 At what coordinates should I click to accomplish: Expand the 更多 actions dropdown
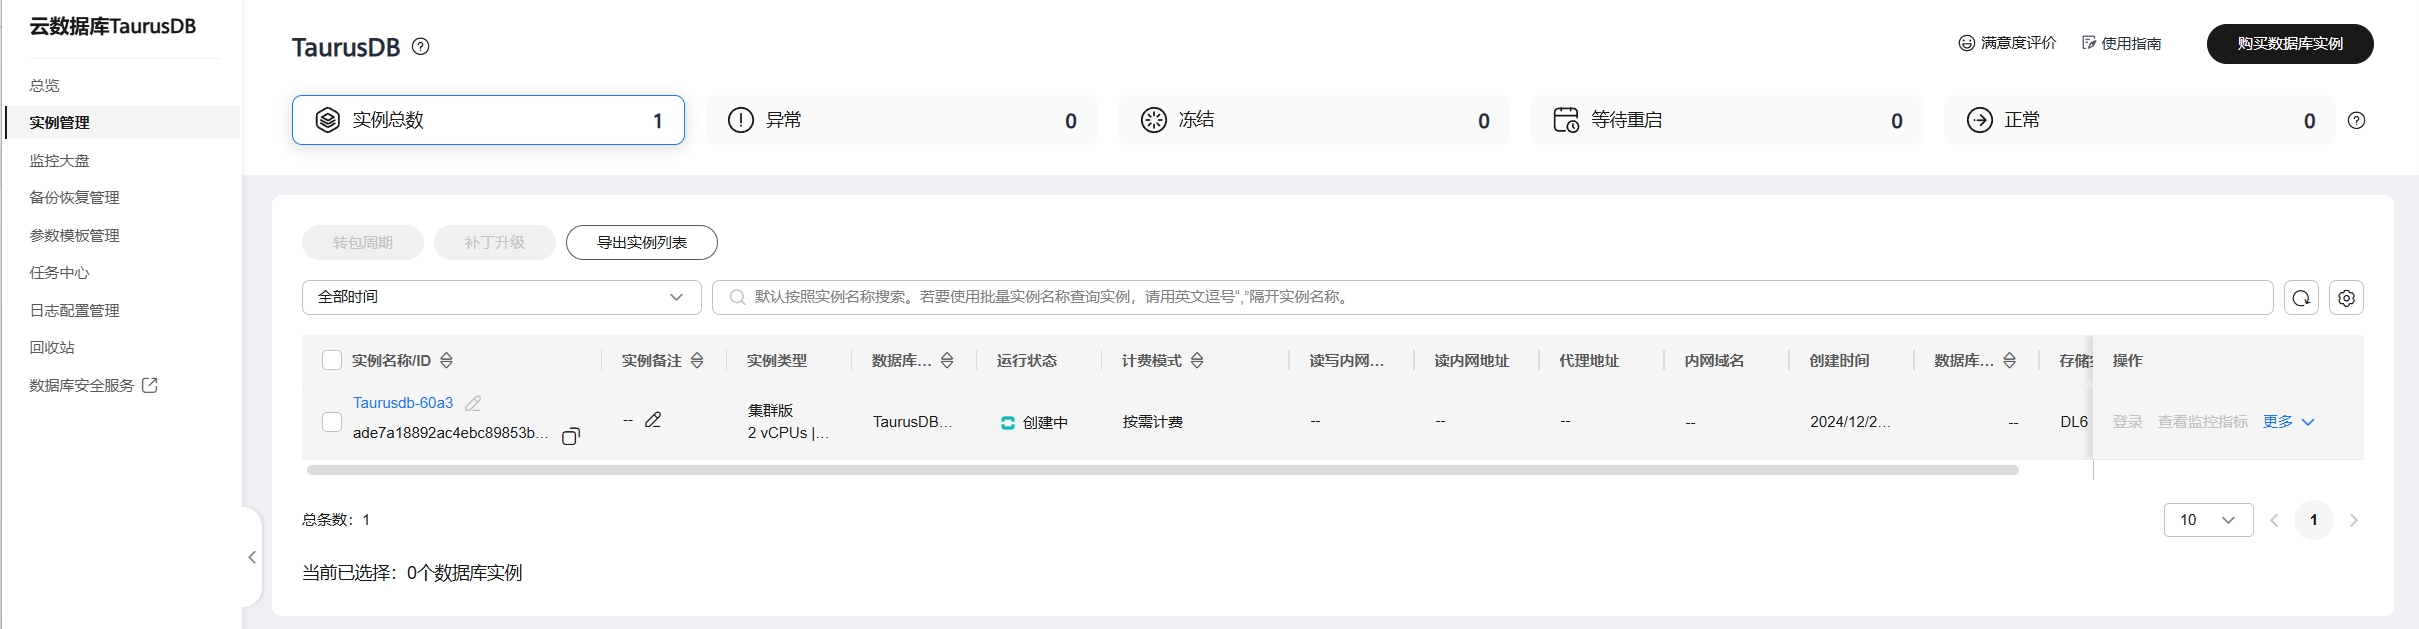(x=2289, y=422)
